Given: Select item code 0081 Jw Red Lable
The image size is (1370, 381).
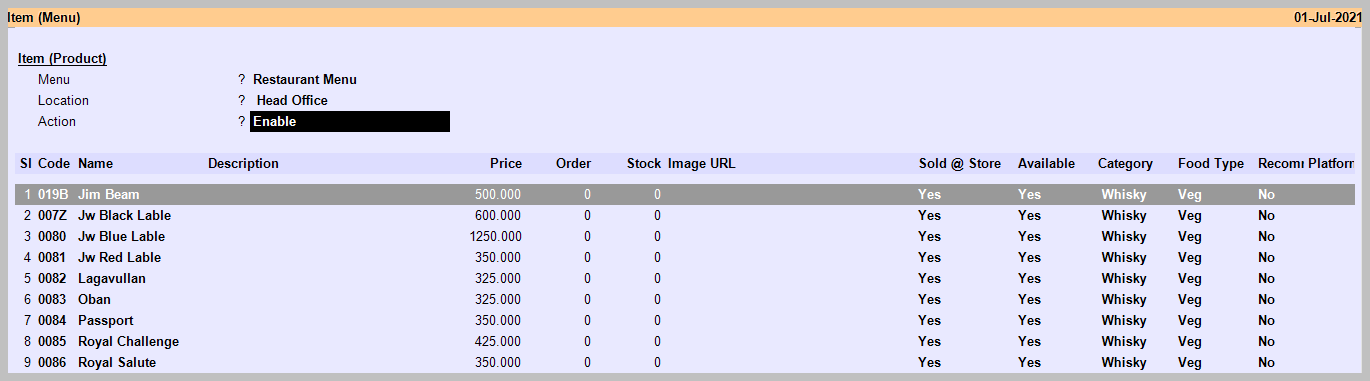Looking at the screenshot, I should pos(53,258).
